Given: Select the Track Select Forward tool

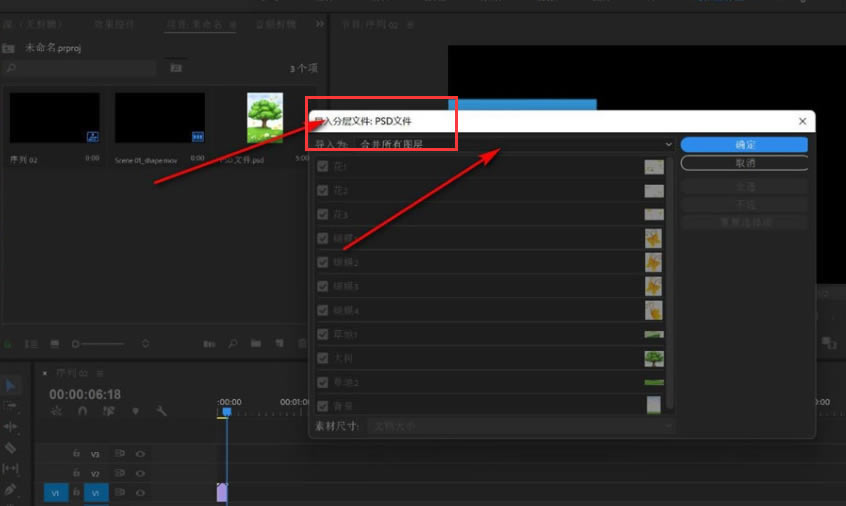Looking at the screenshot, I should [10, 406].
